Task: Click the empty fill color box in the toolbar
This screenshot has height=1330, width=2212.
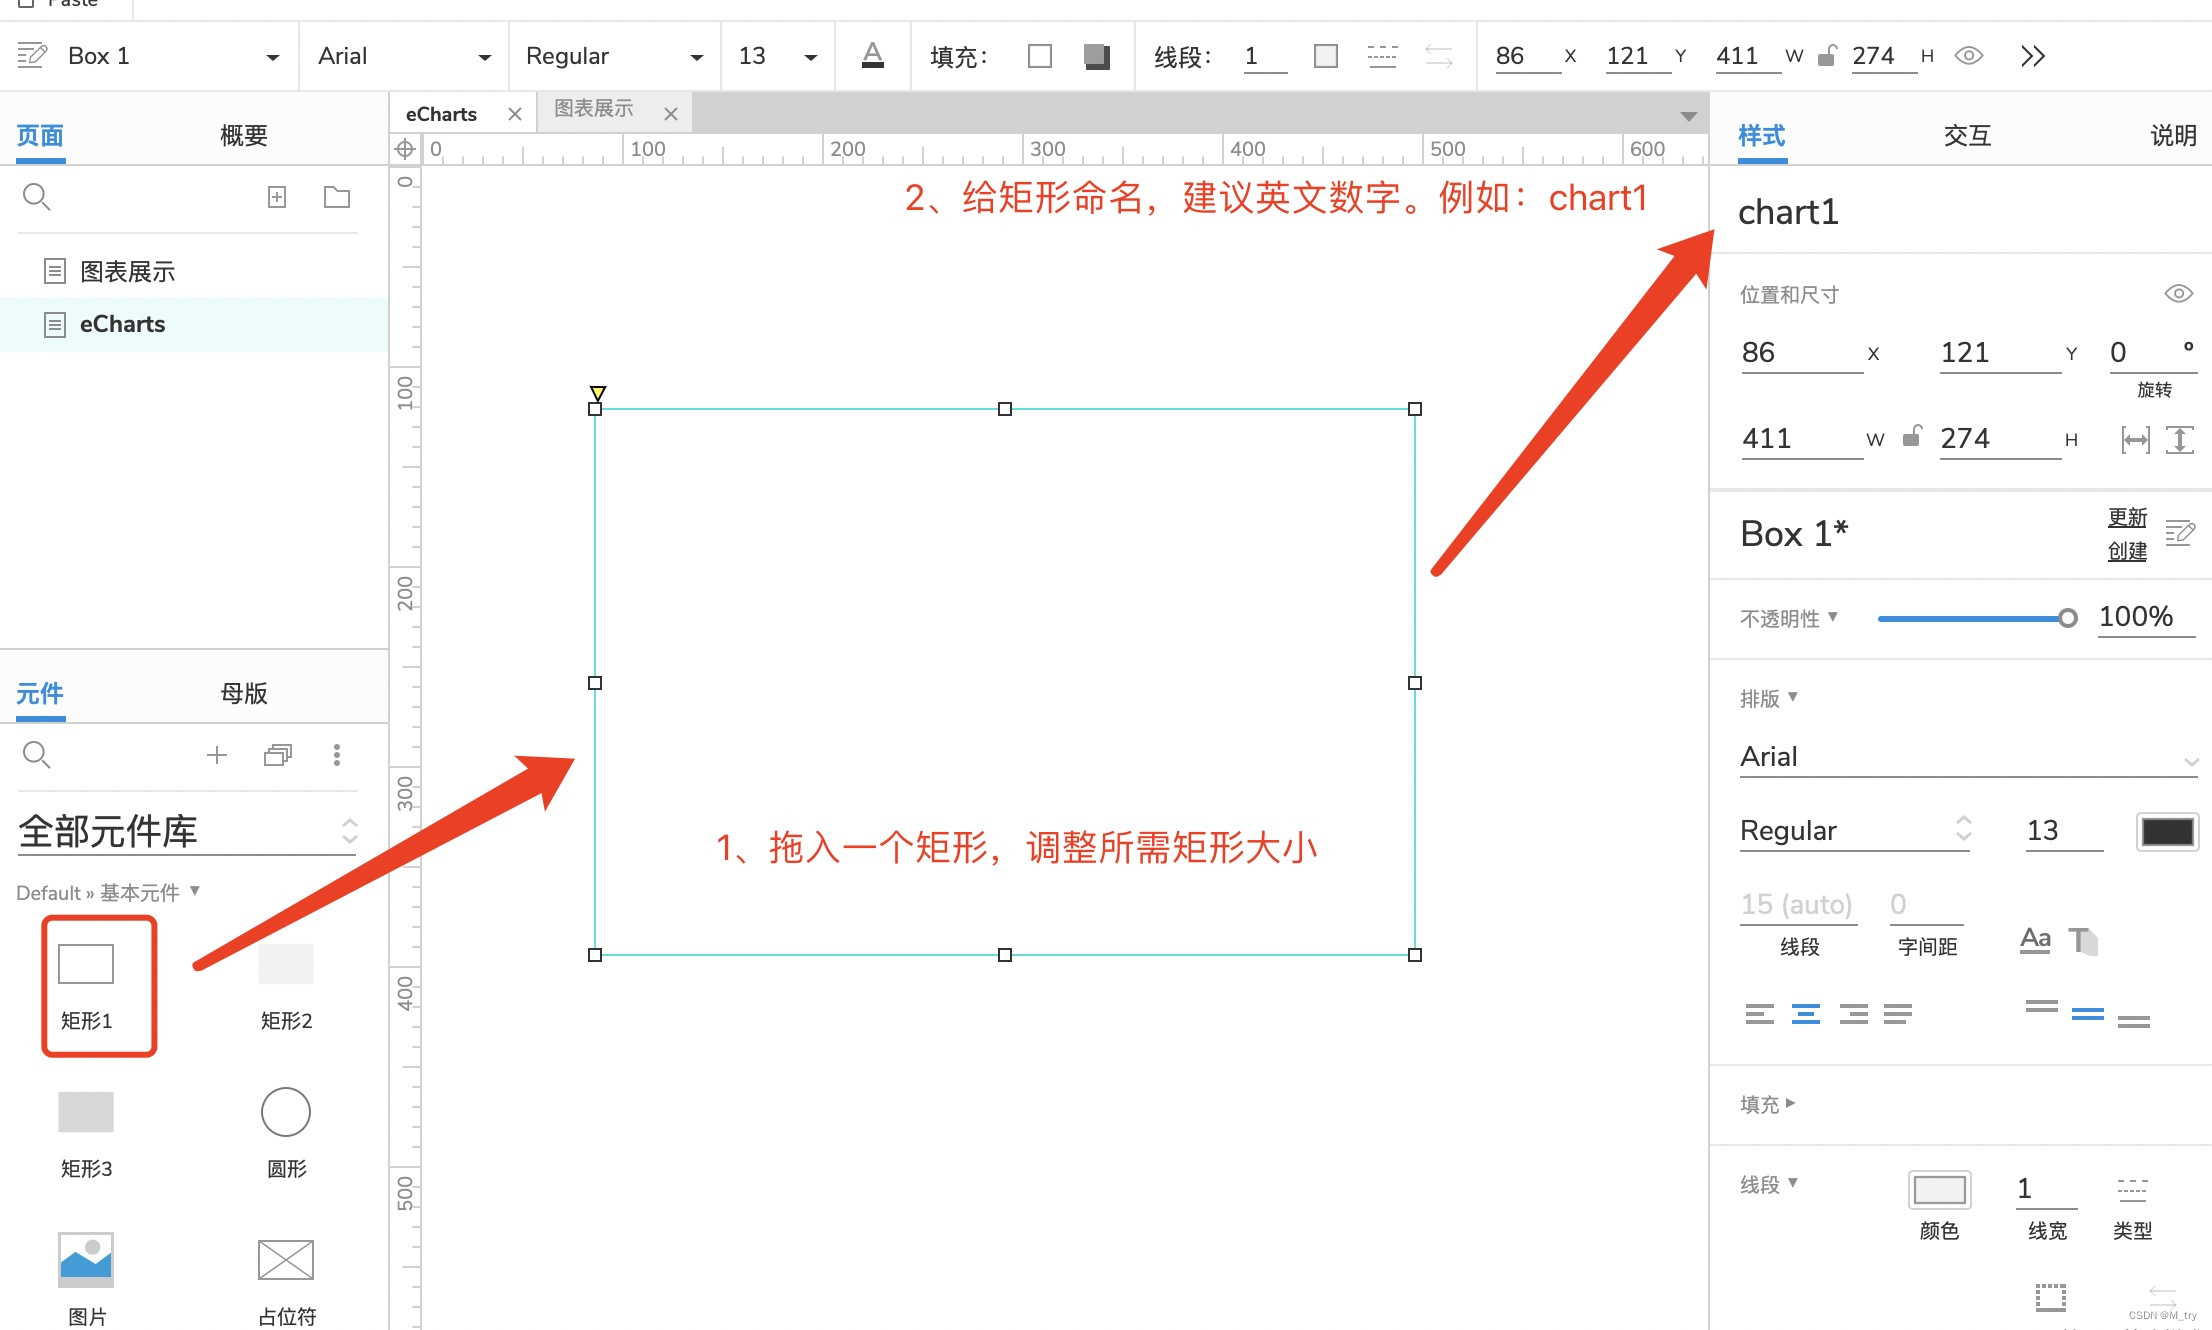Action: point(1040,56)
